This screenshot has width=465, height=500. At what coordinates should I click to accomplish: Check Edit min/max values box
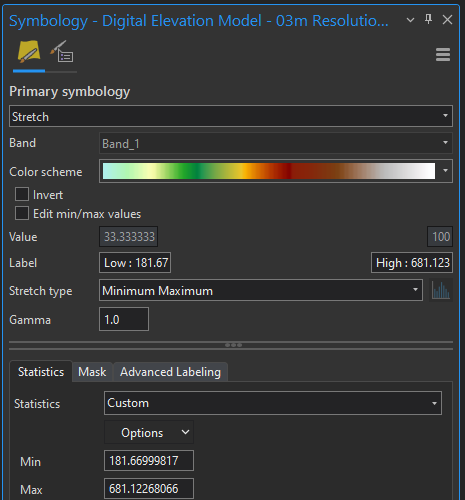22,213
